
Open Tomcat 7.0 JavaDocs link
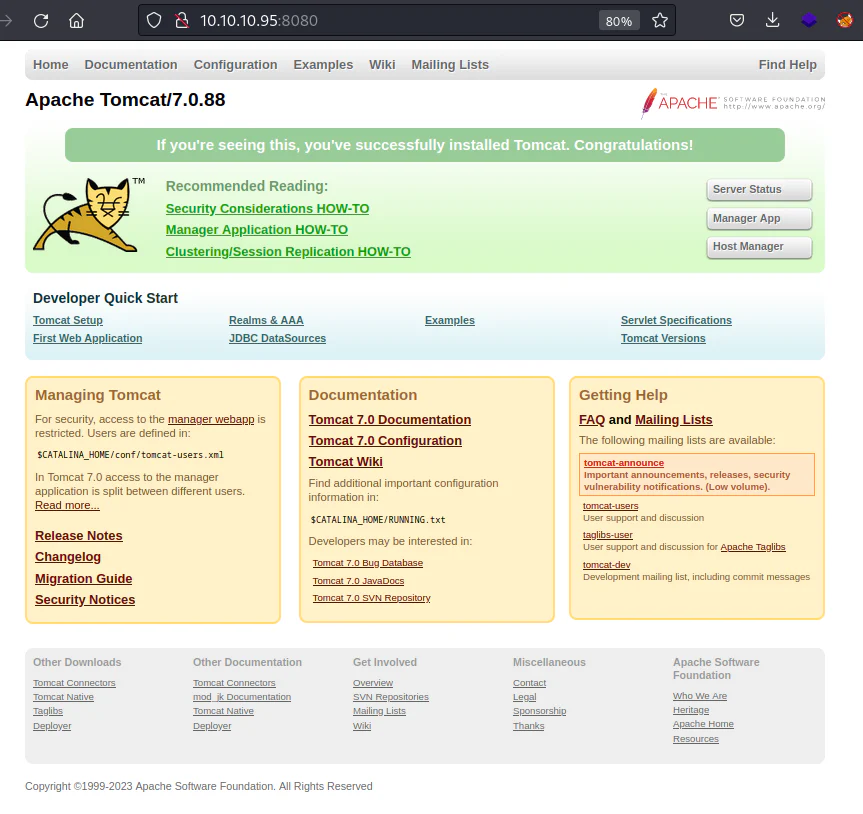[358, 581]
